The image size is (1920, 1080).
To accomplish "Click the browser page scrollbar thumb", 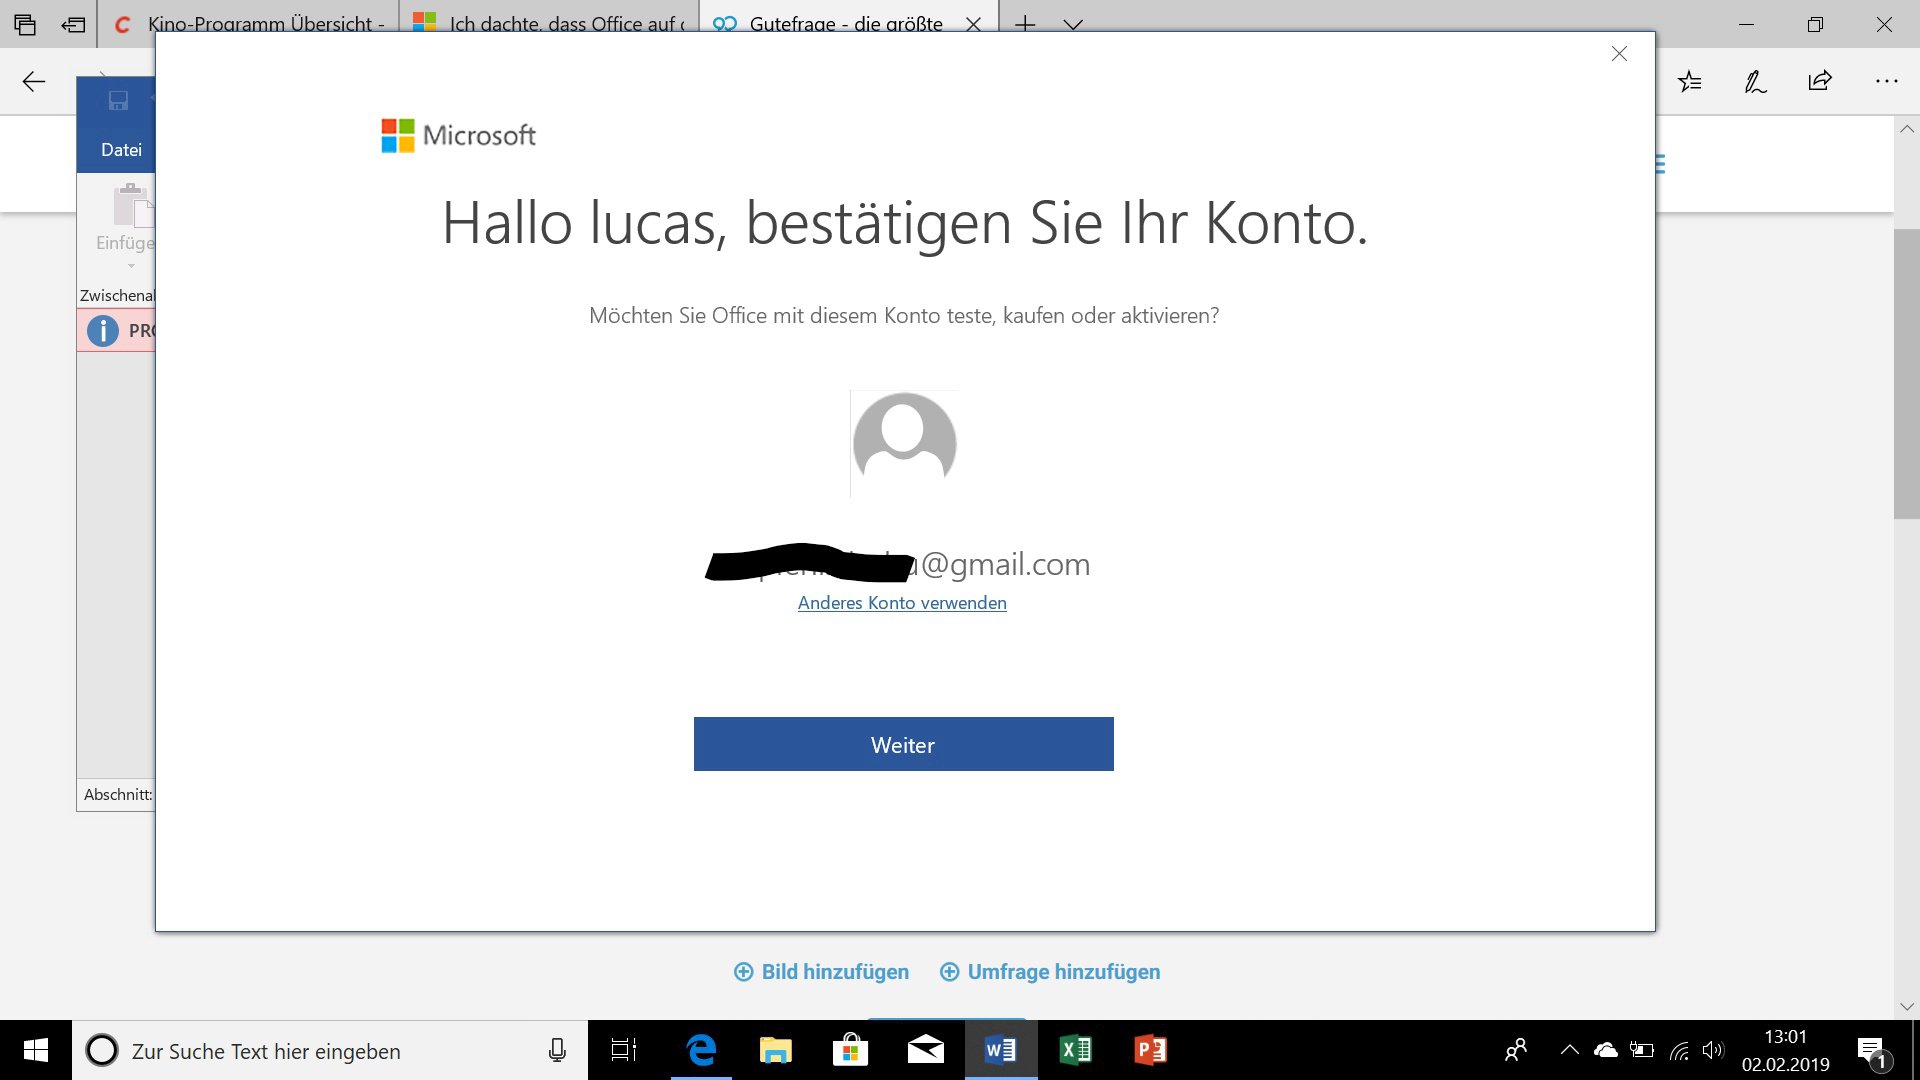I will tap(1907, 374).
